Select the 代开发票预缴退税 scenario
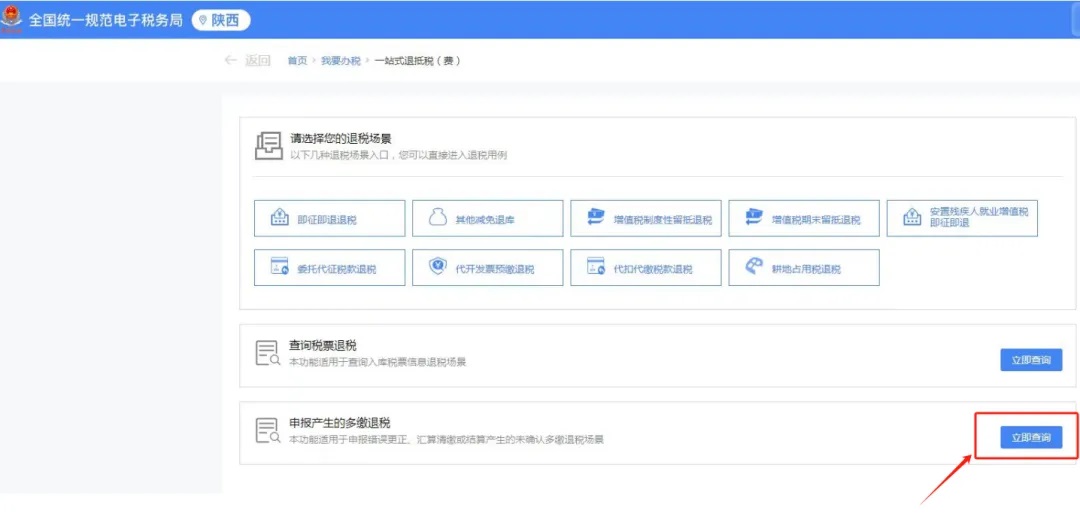1080x523 pixels. point(488,267)
